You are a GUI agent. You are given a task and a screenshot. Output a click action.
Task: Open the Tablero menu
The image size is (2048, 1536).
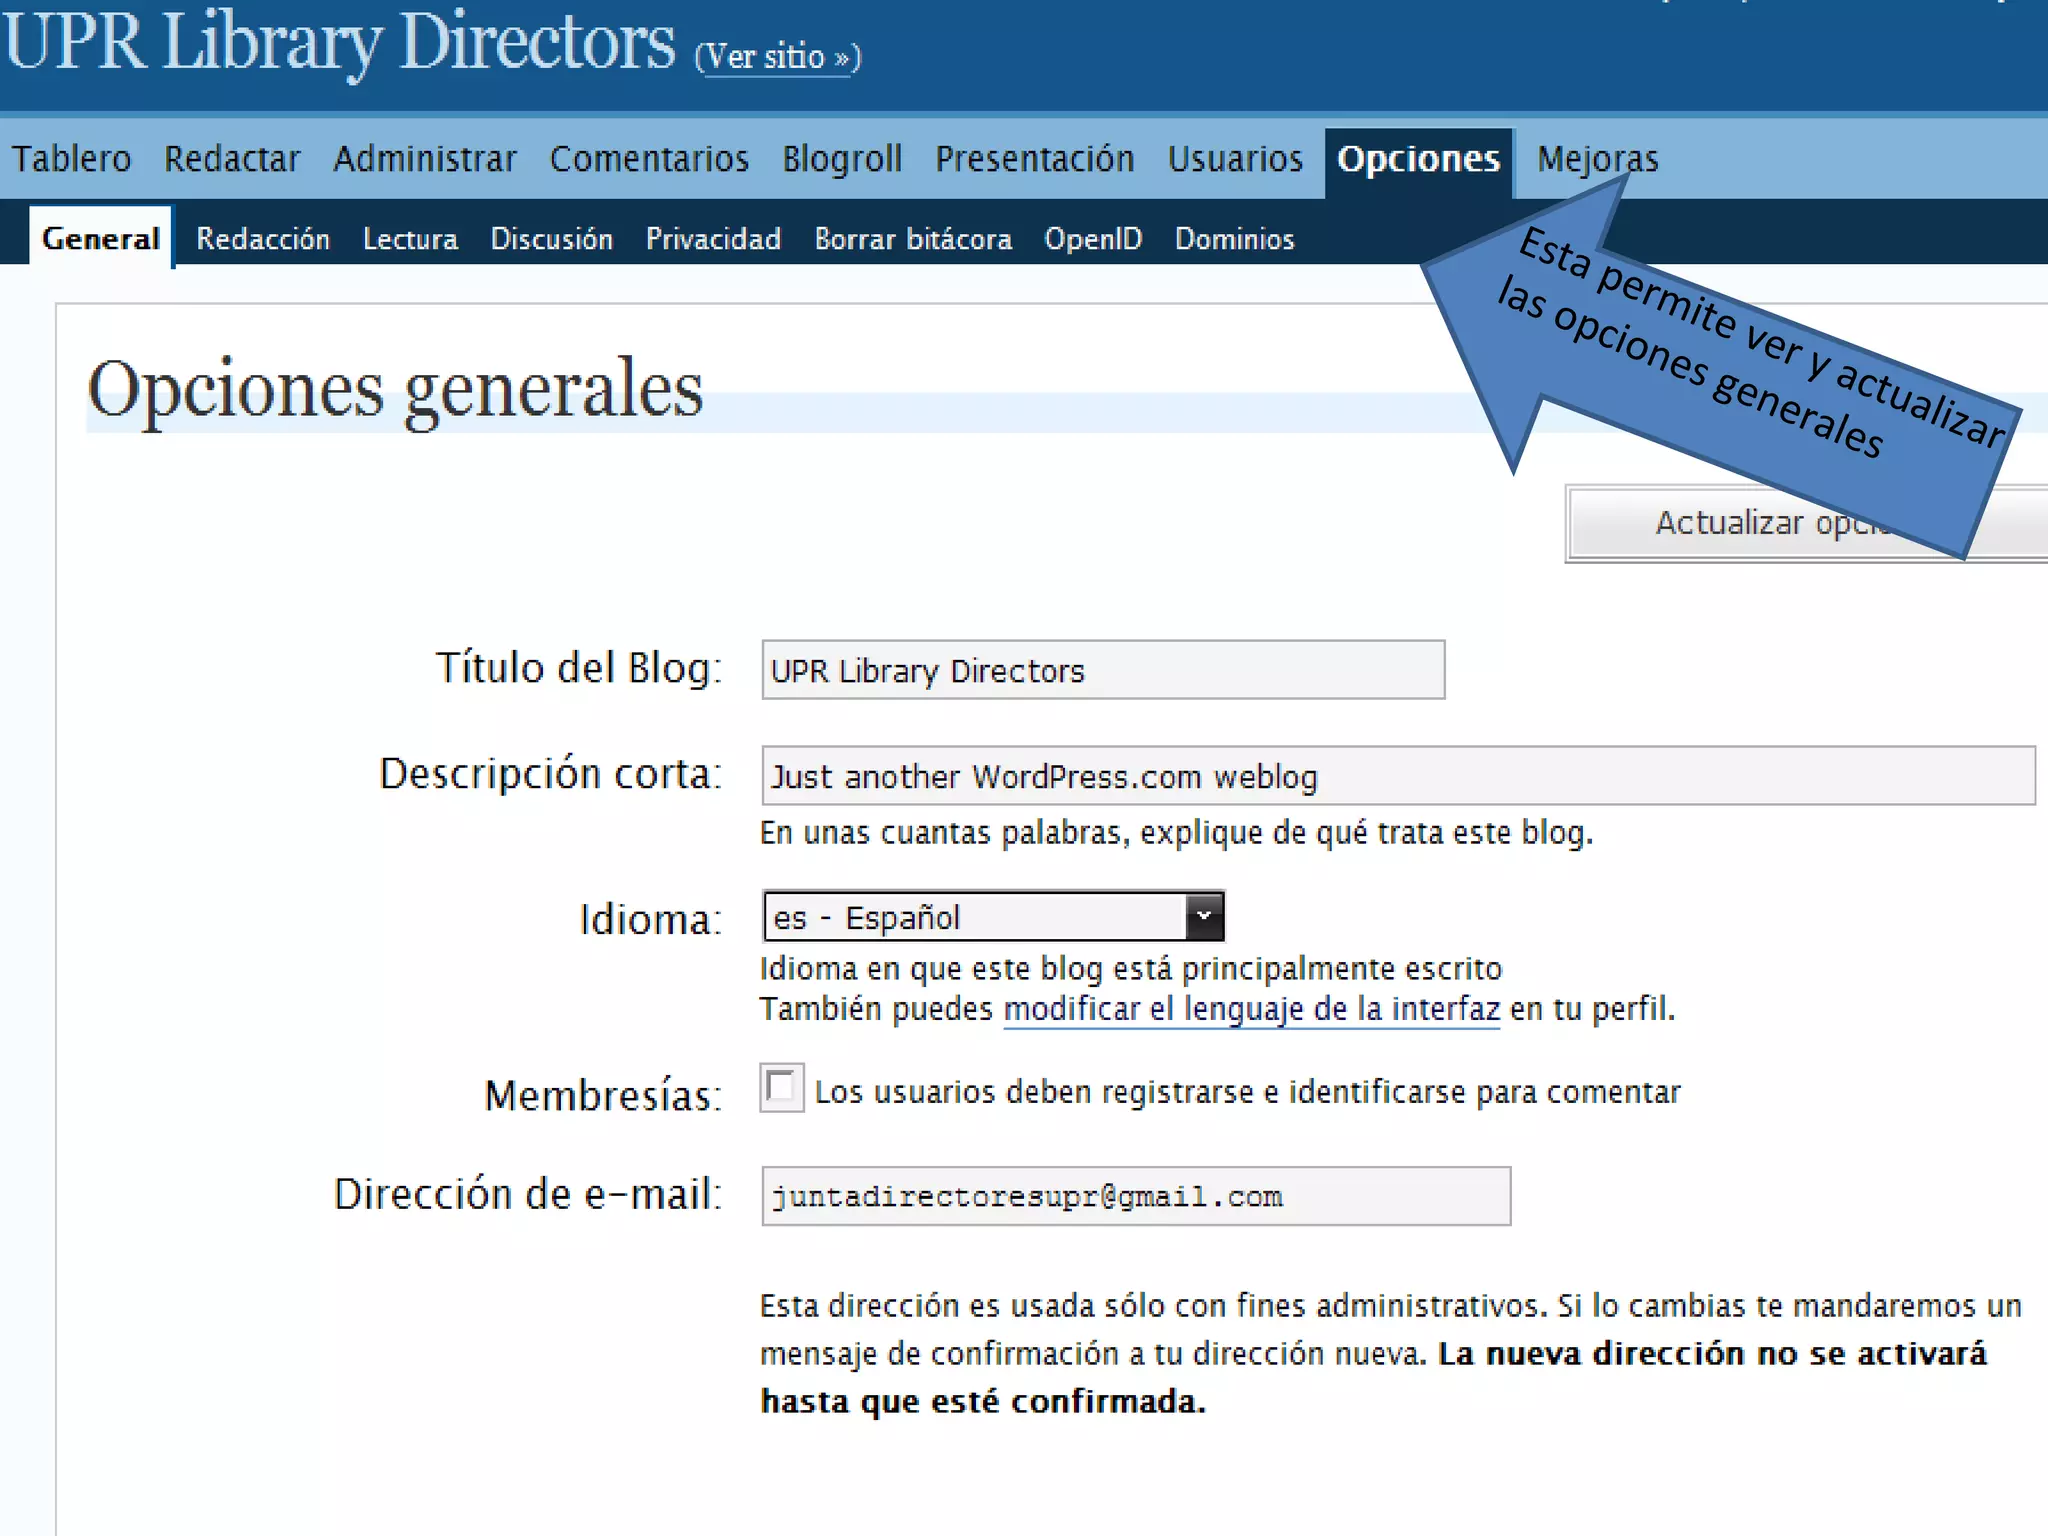(71, 159)
